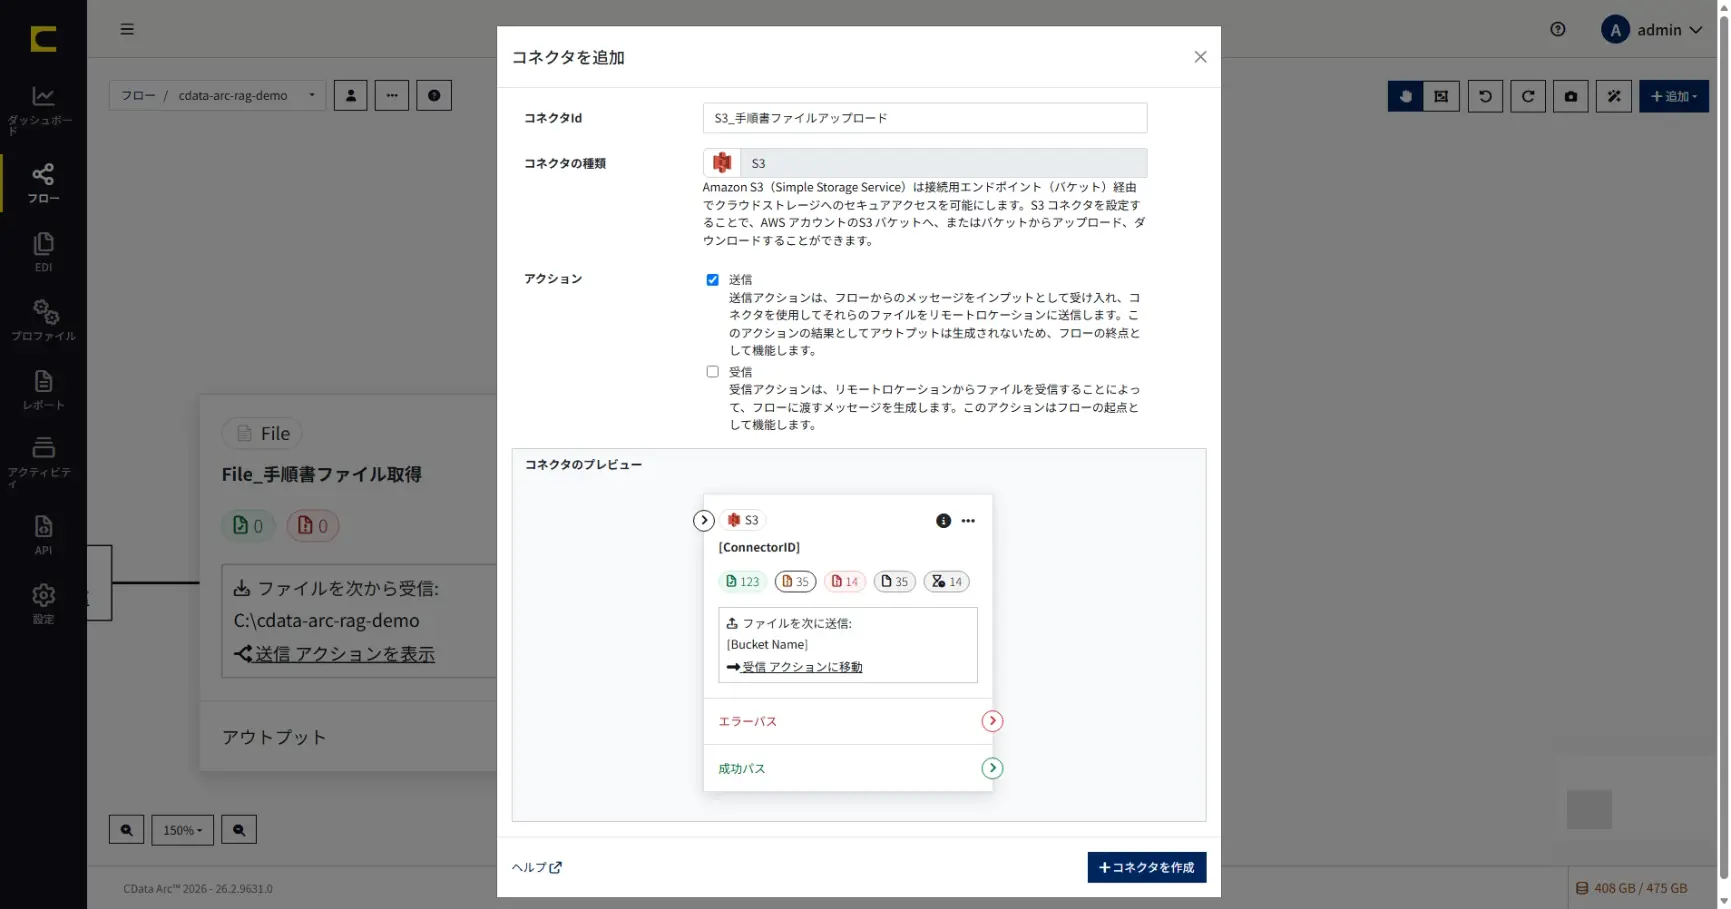Click the C:\cdata-arc-rag-demo path text

(x=327, y=621)
